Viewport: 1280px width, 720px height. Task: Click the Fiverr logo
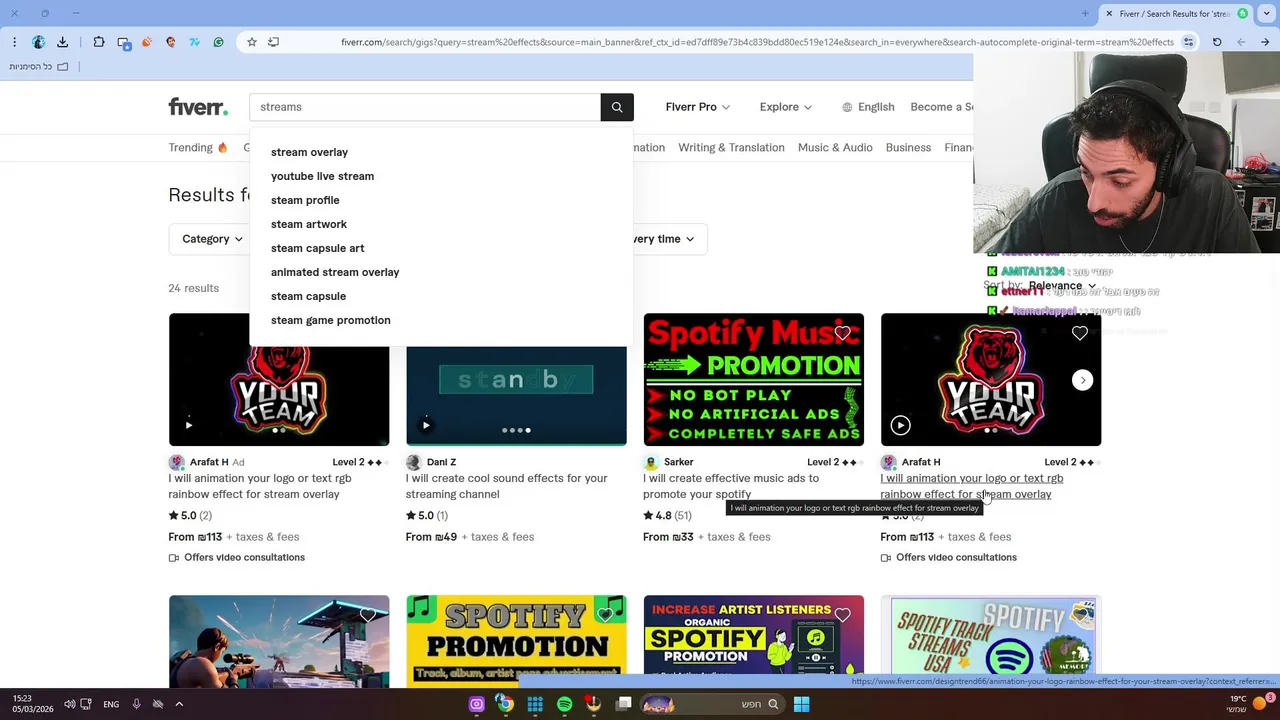coord(198,107)
